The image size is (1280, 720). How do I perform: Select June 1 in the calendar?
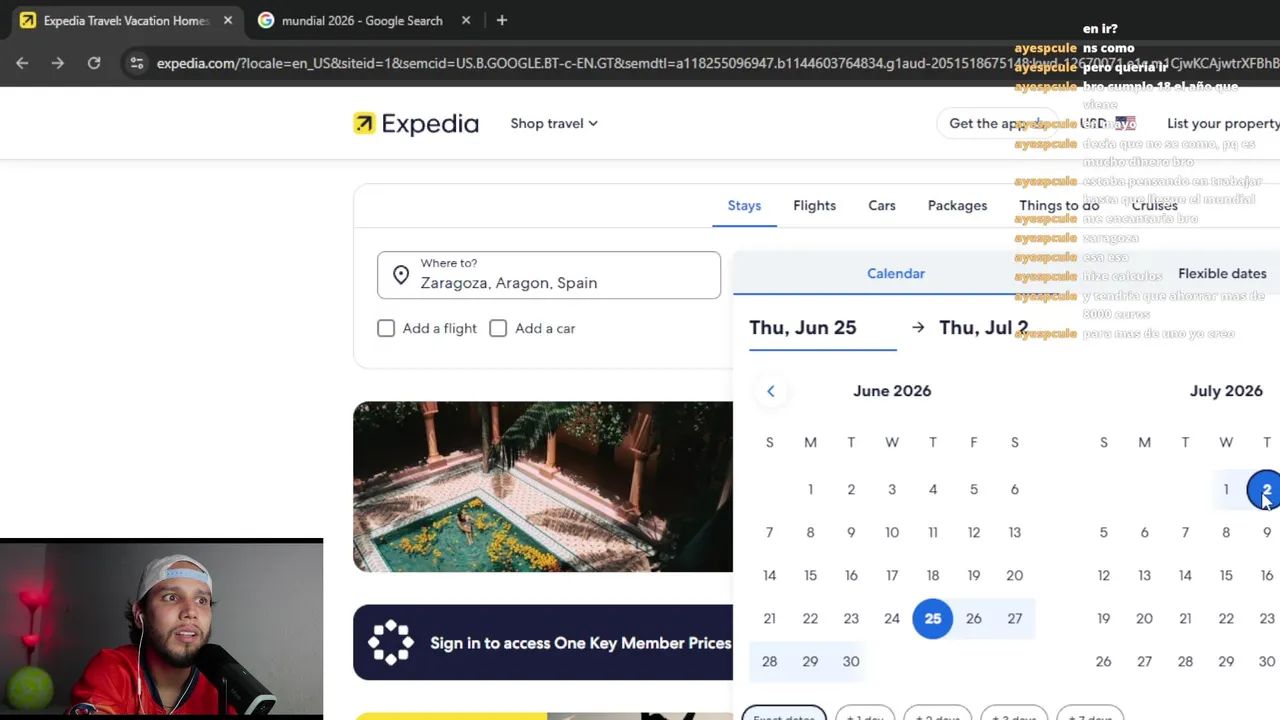[x=810, y=489]
